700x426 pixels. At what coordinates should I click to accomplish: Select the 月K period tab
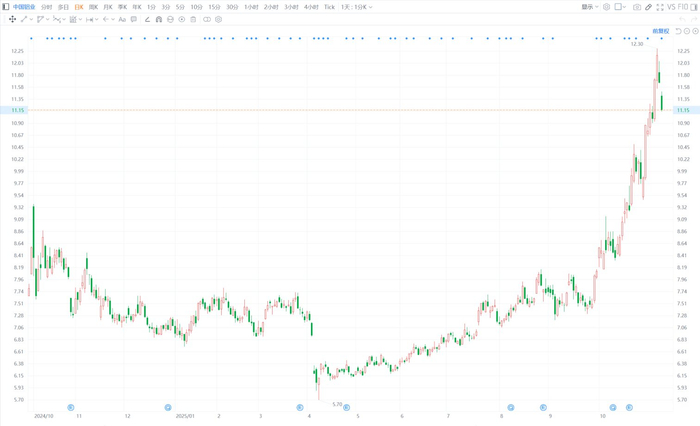pyautogui.click(x=108, y=7)
